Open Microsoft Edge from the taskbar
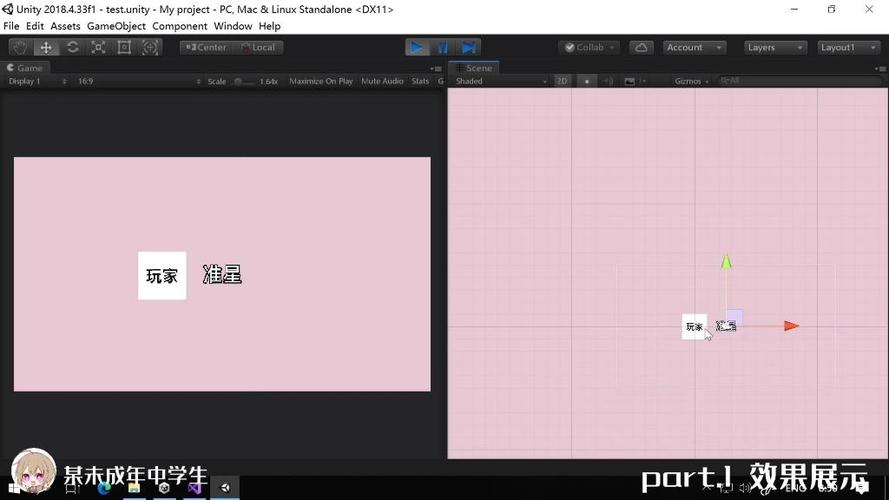Image resolution: width=889 pixels, height=500 pixels. 104,488
